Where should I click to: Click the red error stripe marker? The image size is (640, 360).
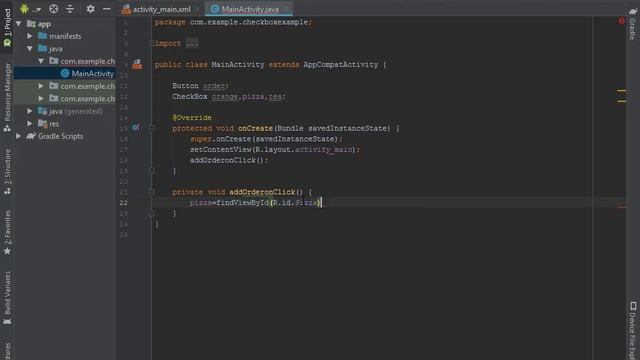622,207
